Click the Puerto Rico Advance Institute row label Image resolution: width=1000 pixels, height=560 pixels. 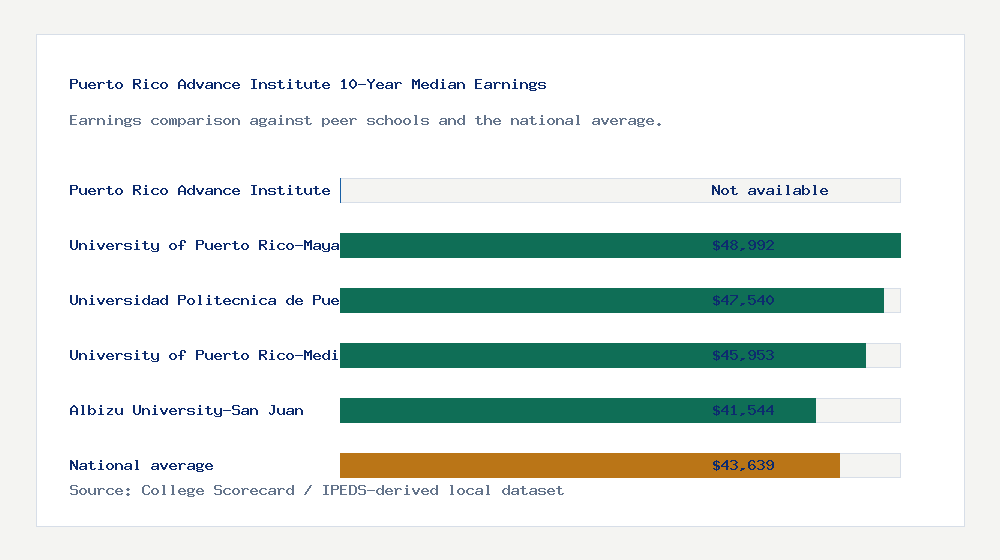[200, 190]
